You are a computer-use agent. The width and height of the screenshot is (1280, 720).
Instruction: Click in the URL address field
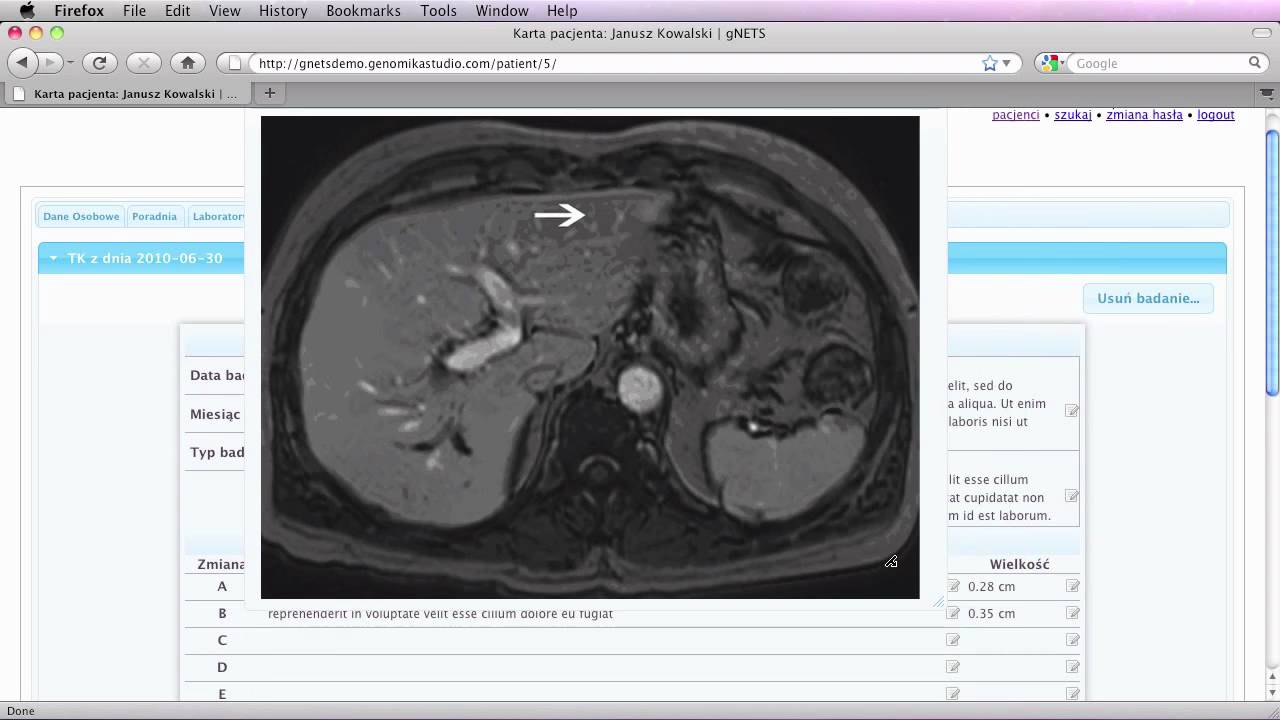(x=615, y=63)
